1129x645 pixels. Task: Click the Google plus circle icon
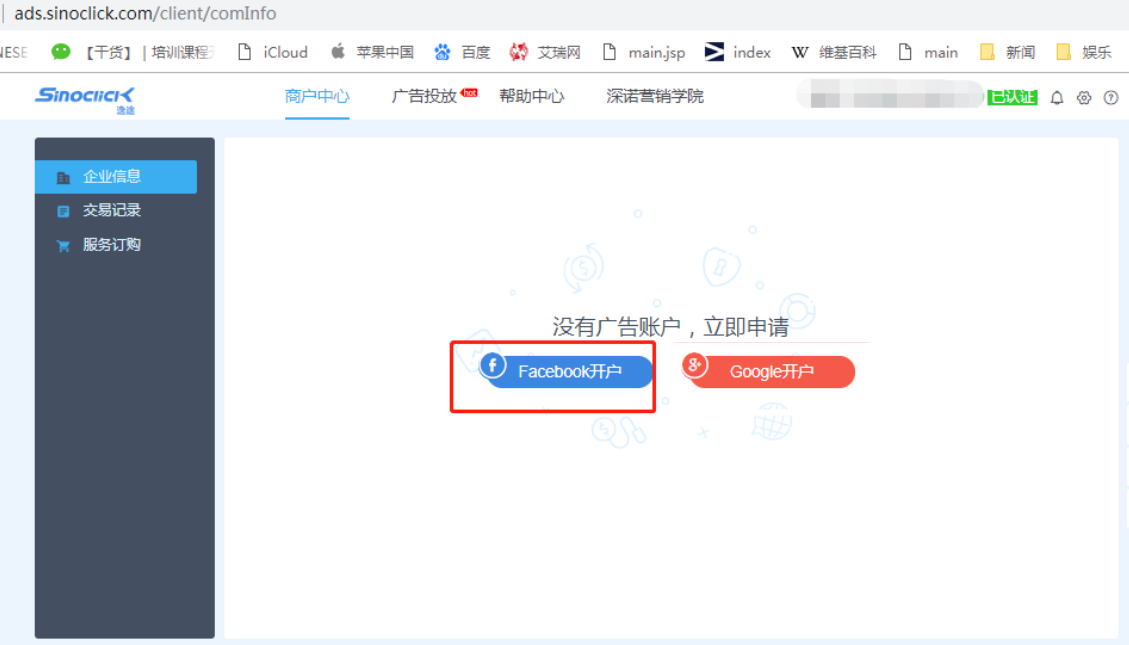(695, 366)
